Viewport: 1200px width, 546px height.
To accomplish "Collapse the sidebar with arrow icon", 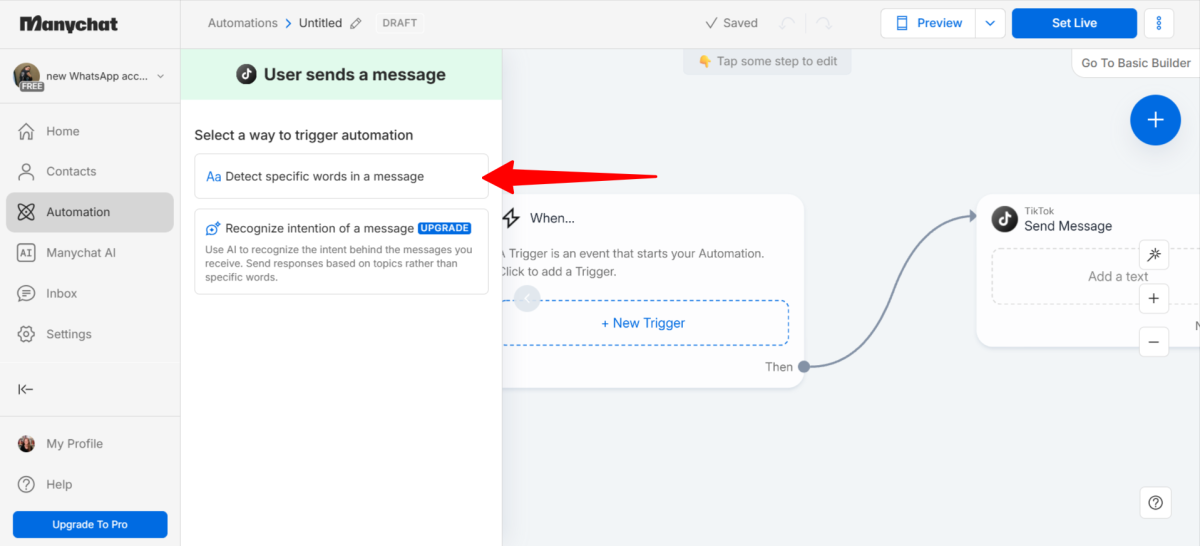I will point(26,389).
